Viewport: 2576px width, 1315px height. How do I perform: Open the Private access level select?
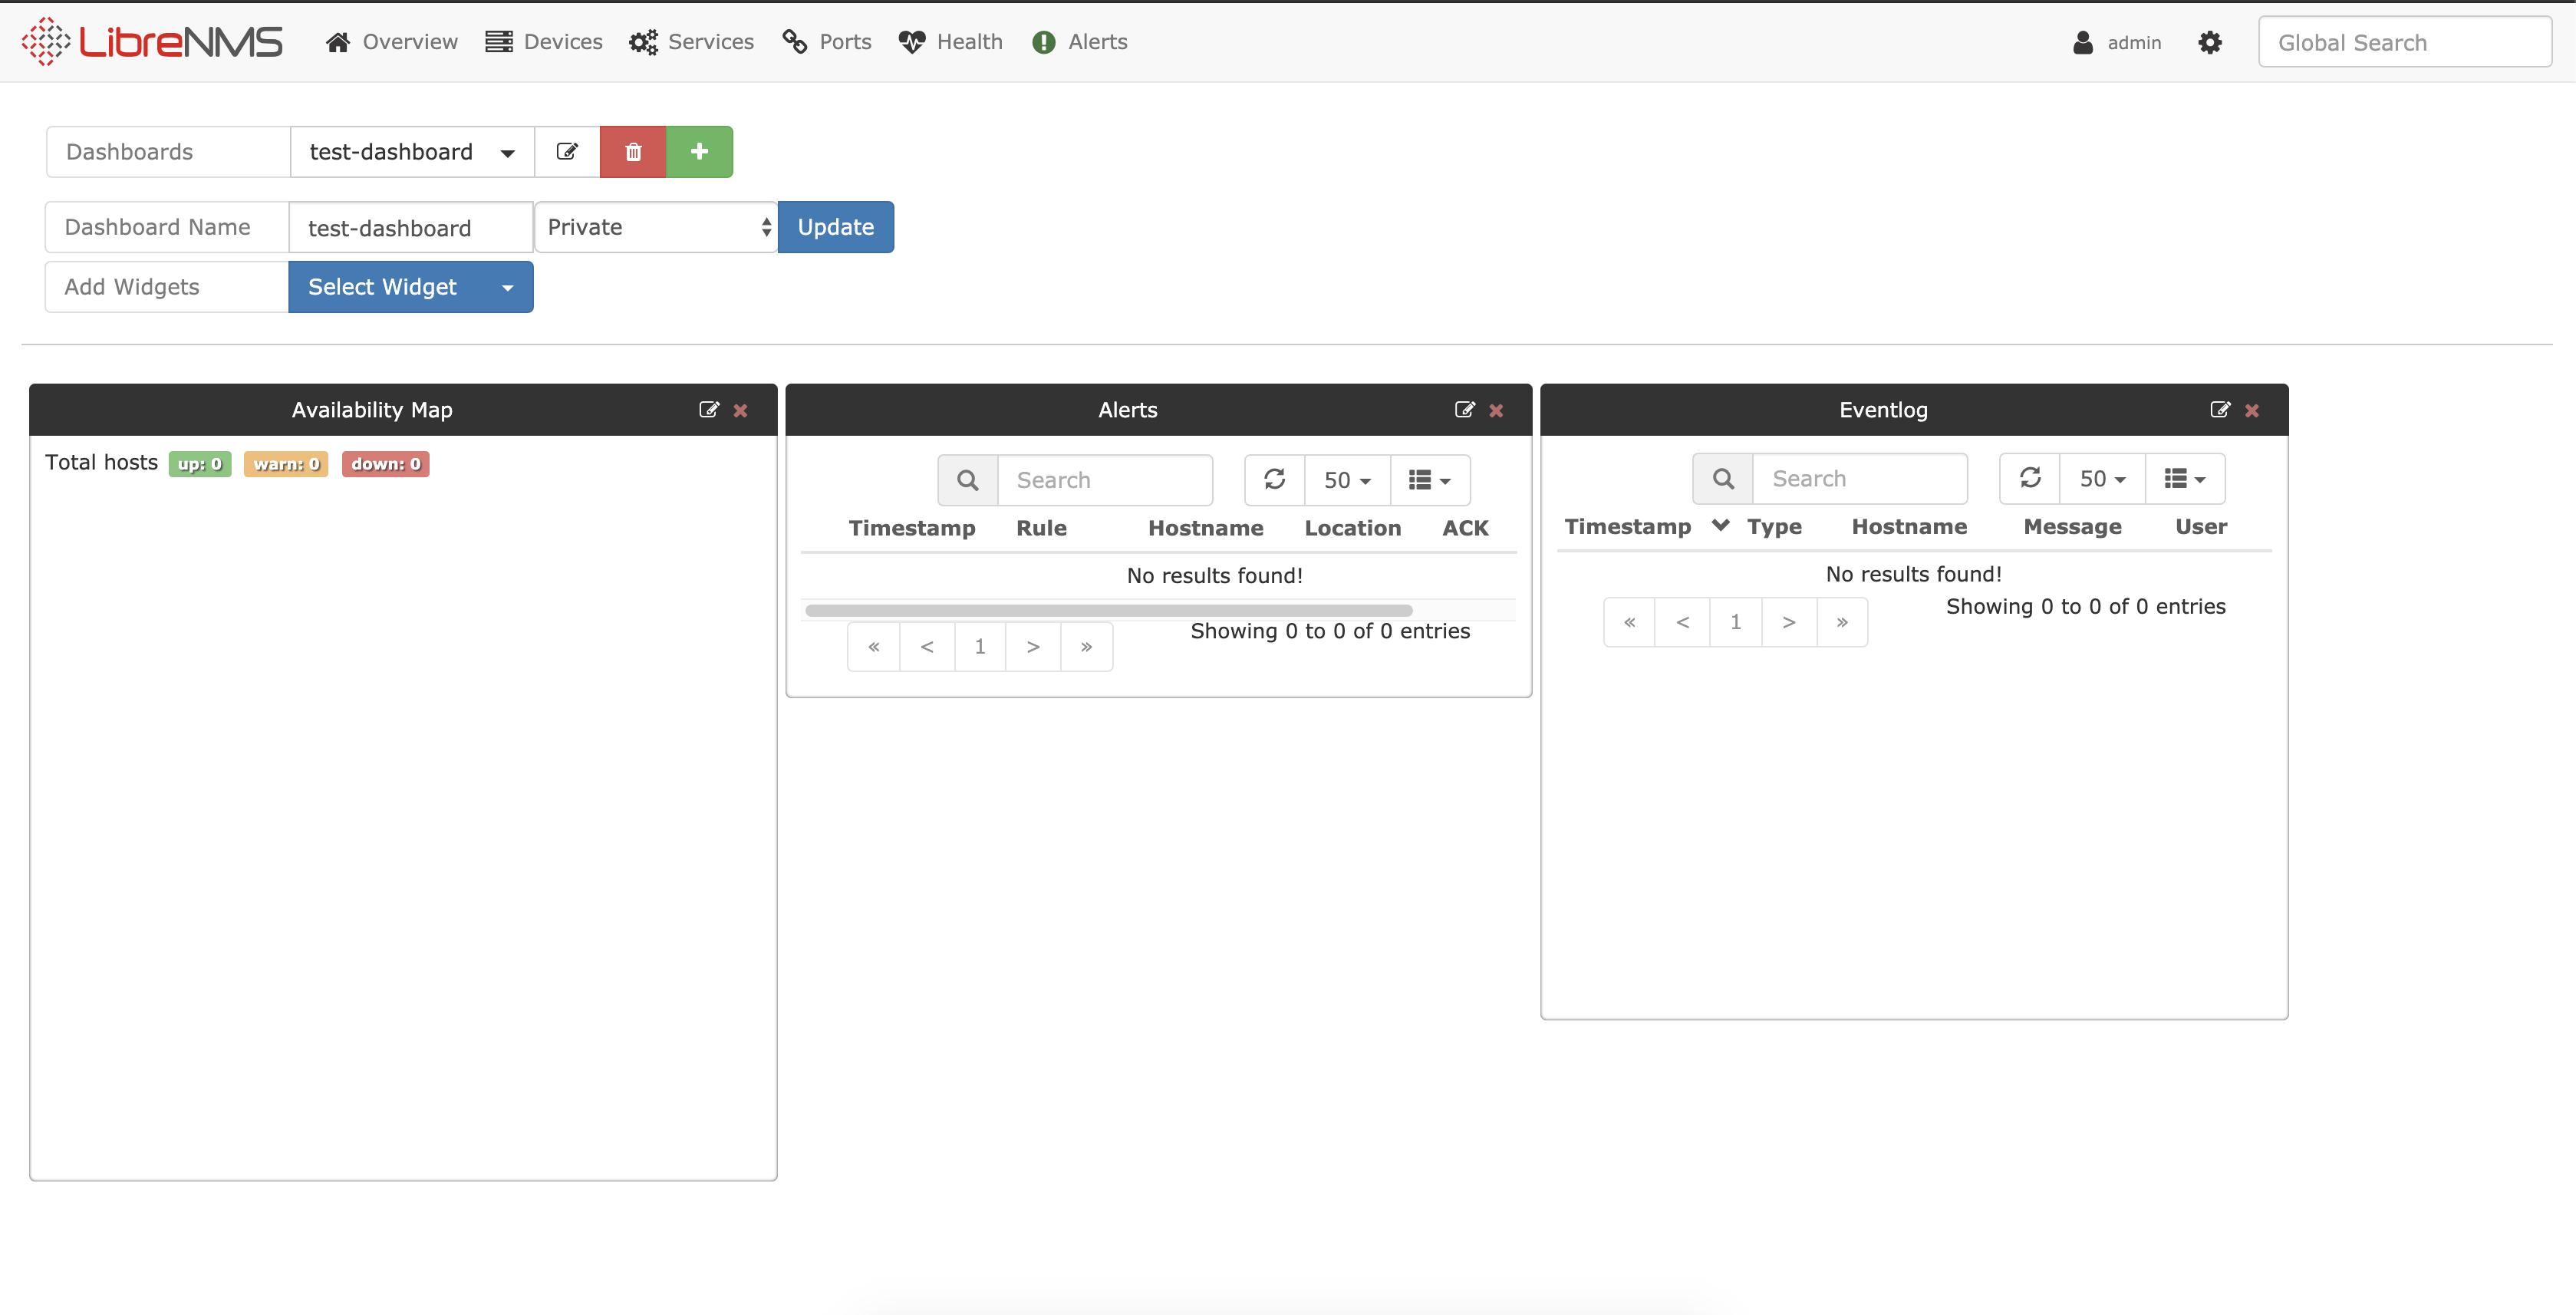click(656, 227)
